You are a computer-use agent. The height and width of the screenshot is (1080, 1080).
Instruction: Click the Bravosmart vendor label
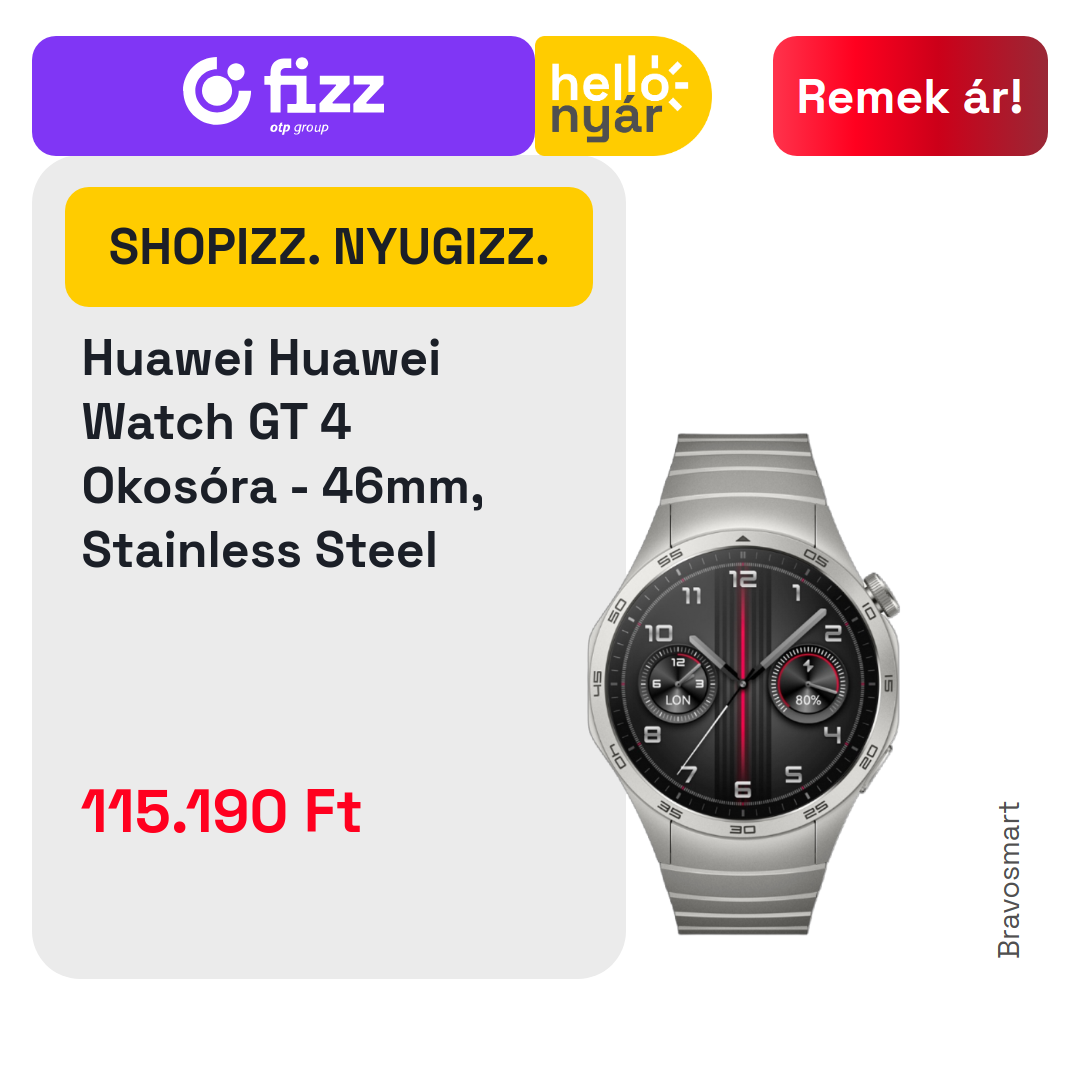pos(1008,880)
